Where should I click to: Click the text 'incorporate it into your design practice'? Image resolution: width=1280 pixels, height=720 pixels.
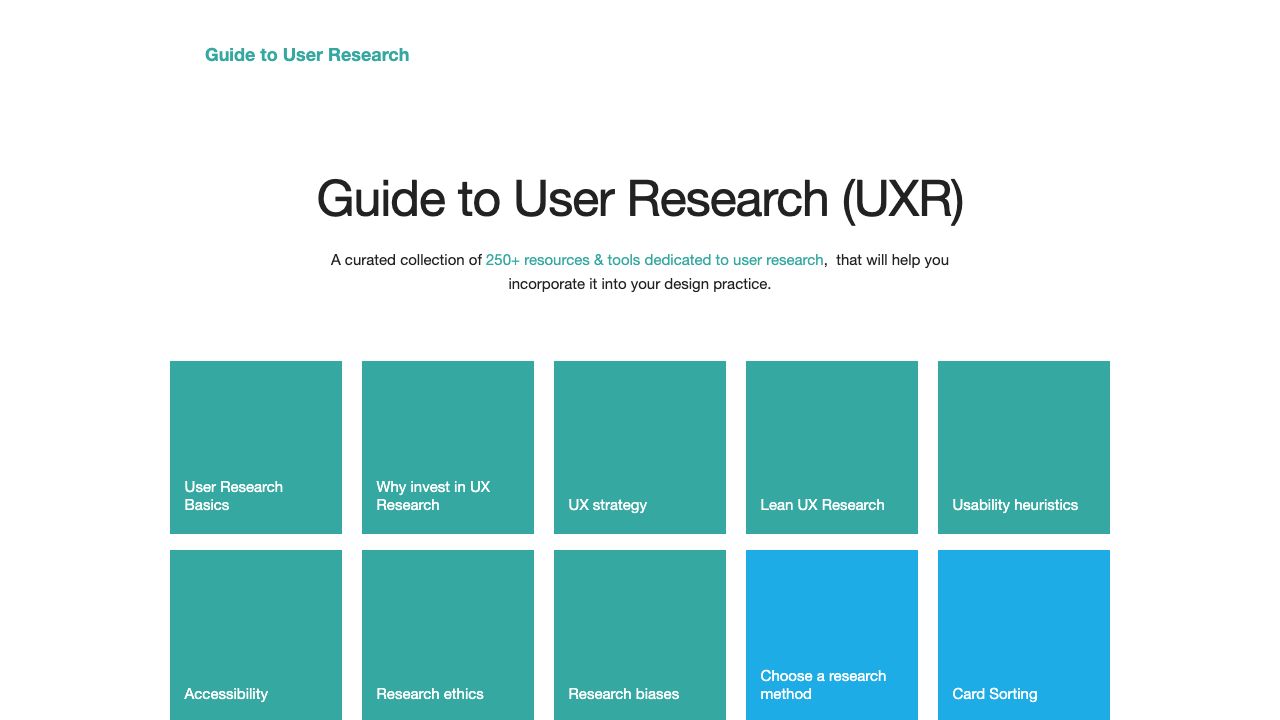[640, 284]
